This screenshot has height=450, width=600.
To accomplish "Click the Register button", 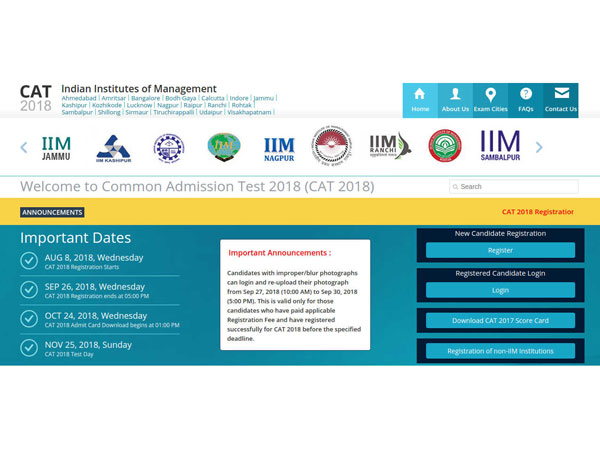I will coord(500,251).
